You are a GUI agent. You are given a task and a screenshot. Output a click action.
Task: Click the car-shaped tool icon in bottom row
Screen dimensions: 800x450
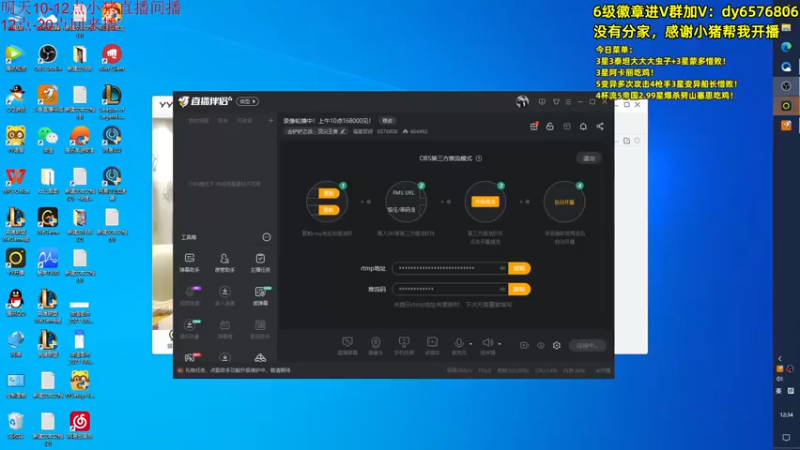click(x=260, y=358)
